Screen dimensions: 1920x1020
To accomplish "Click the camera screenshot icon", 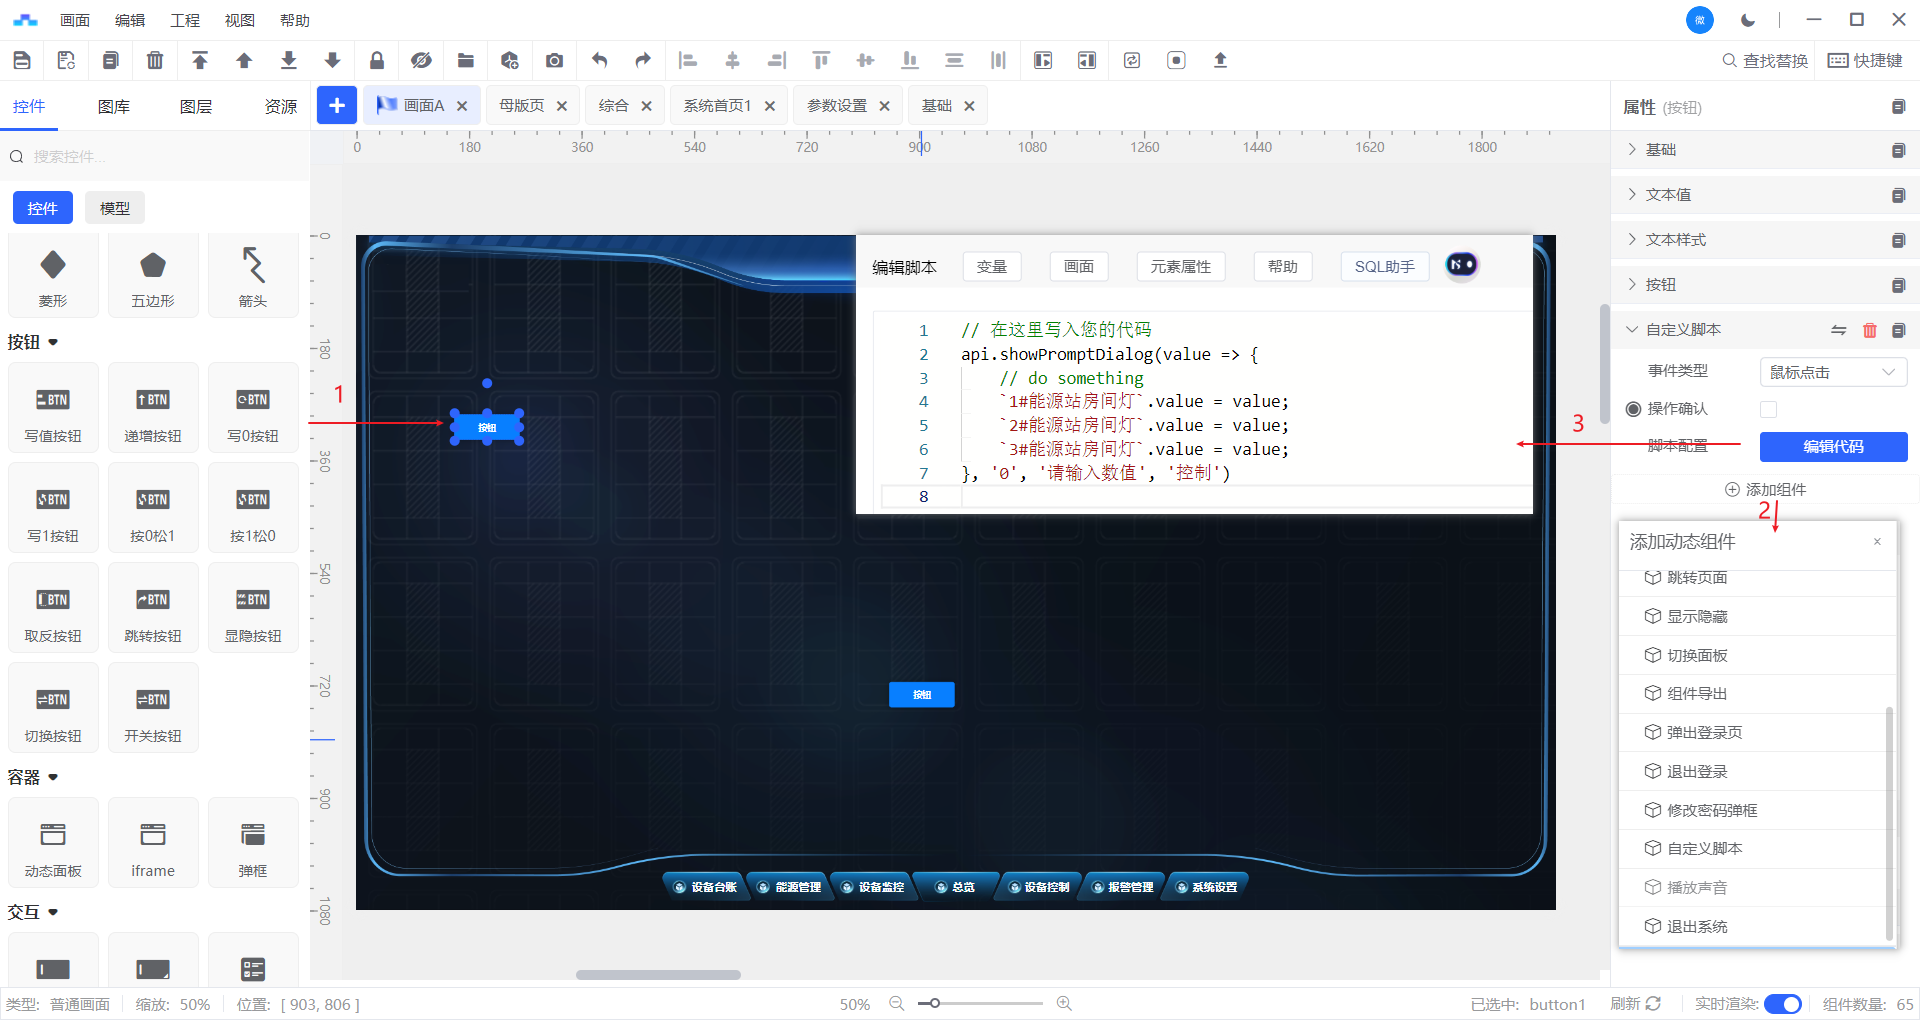I will pos(554,61).
